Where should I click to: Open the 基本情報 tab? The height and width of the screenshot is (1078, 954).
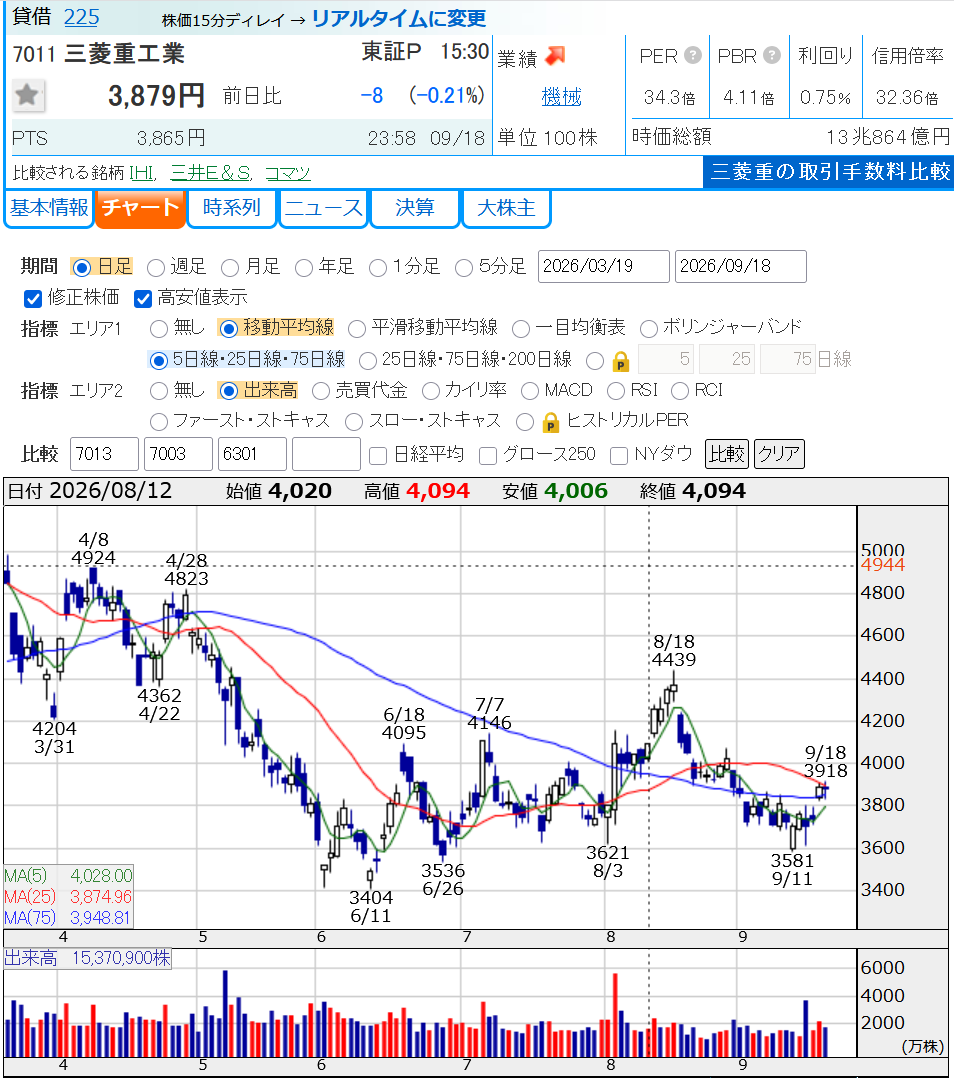coord(49,208)
